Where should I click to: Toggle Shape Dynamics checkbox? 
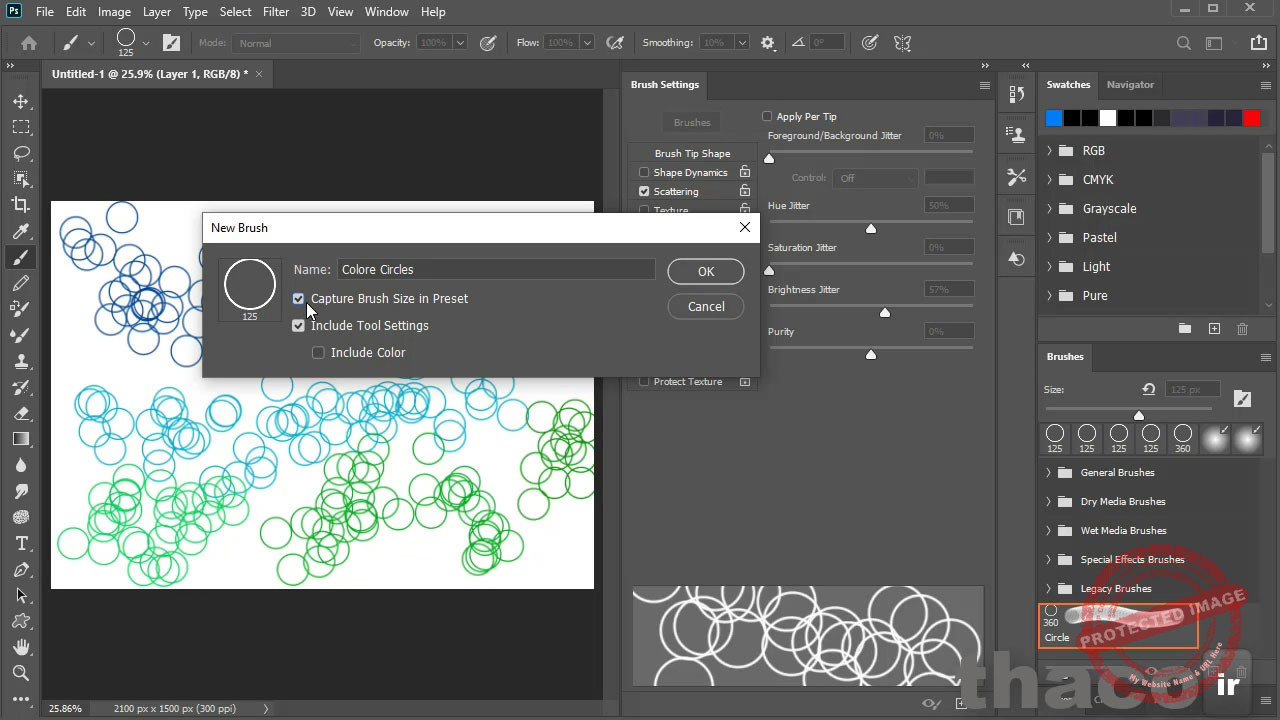(644, 173)
